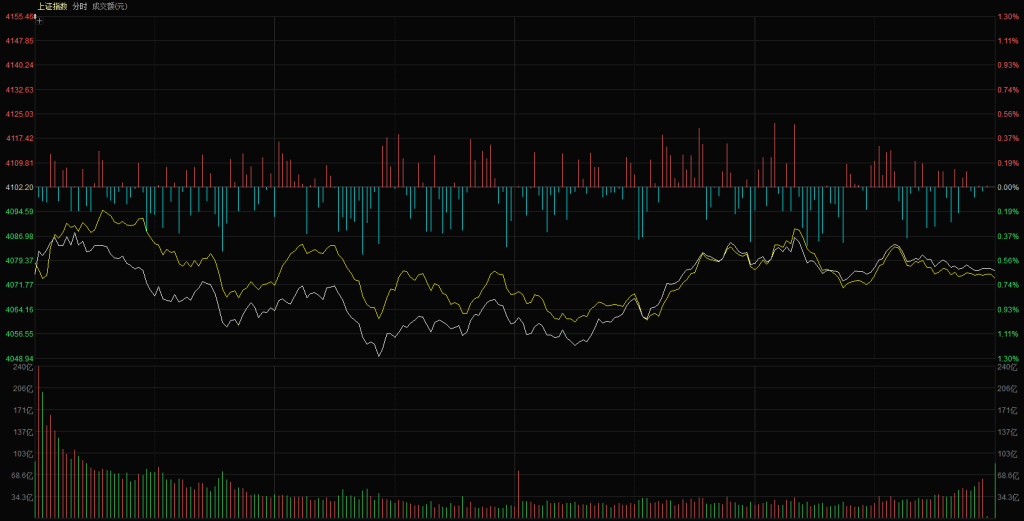The image size is (1024, 521).
Task: Select the 上证指数 index title
Action: point(52,6)
